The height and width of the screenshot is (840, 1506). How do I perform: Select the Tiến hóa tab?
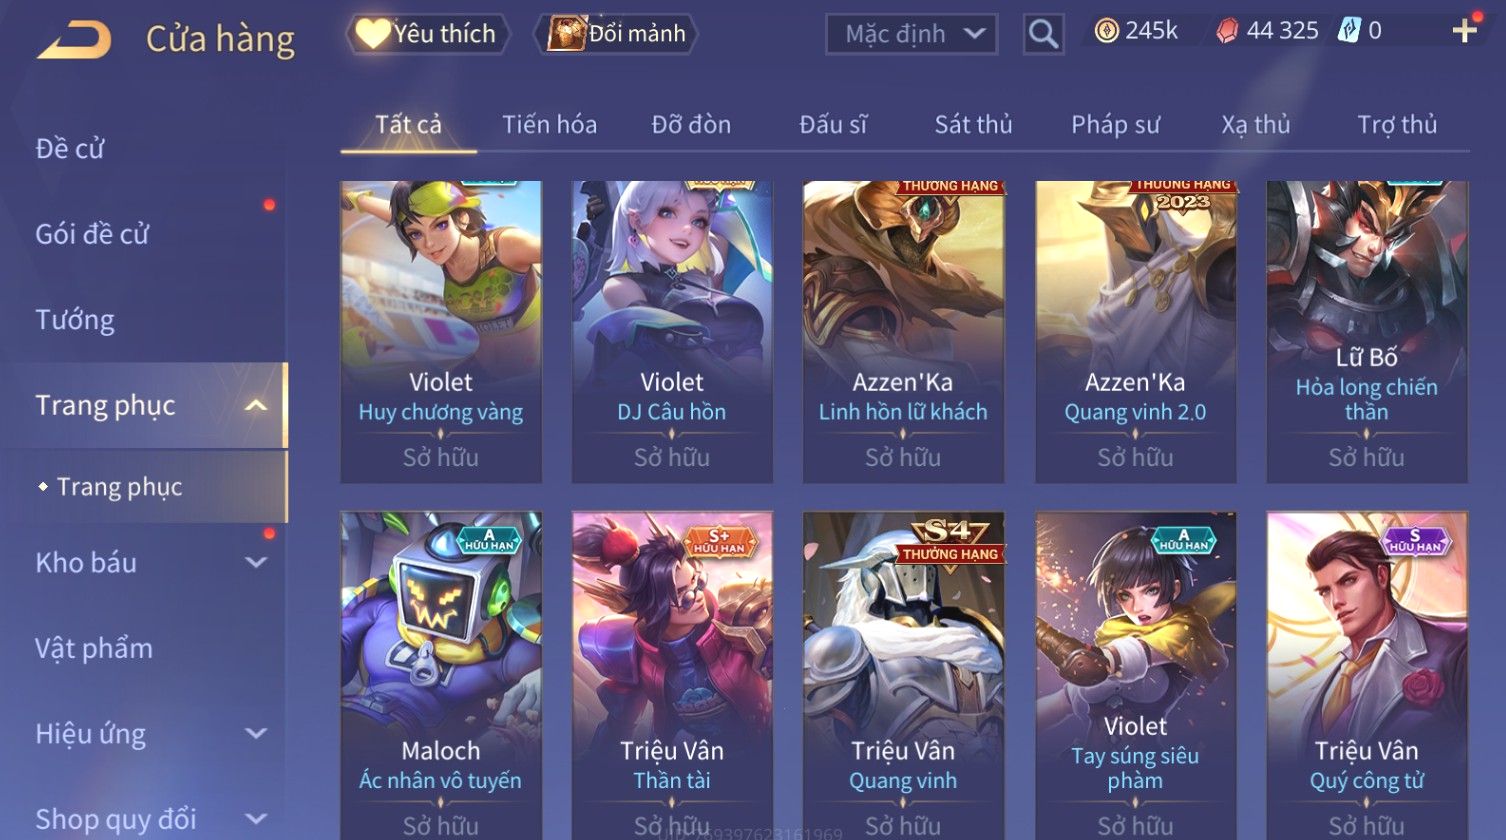click(549, 125)
